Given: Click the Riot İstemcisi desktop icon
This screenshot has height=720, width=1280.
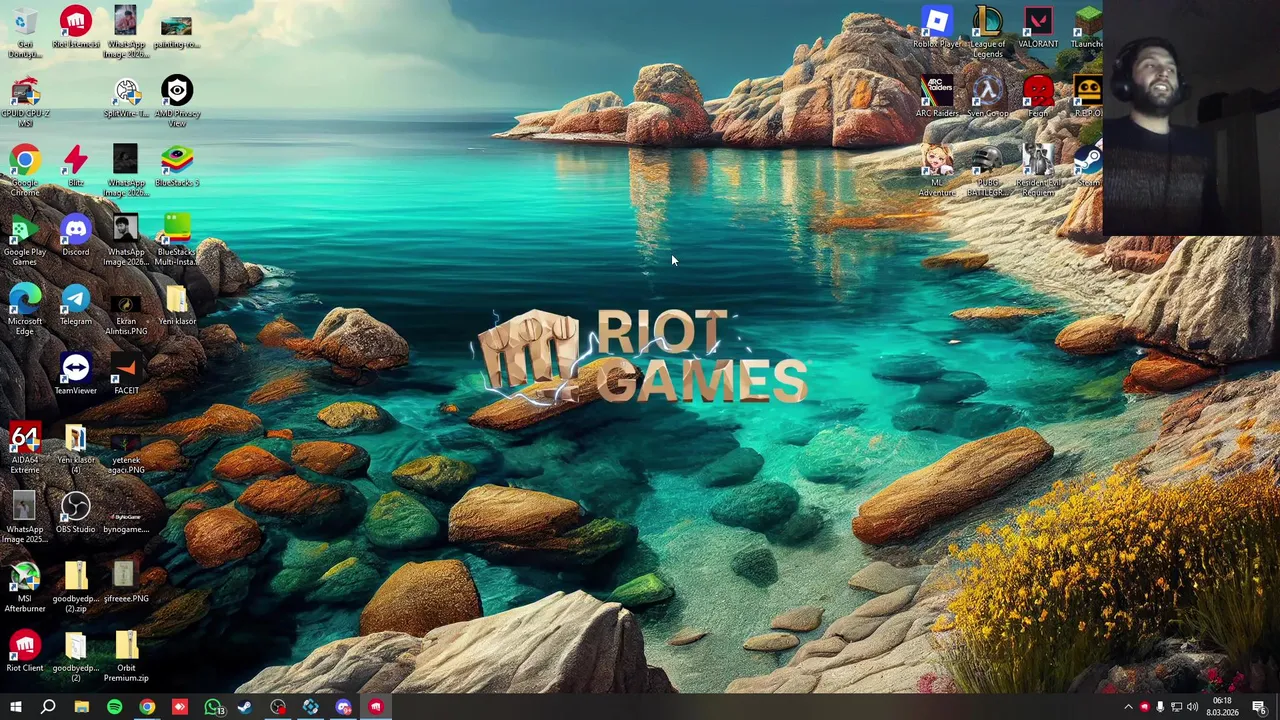Looking at the screenshot, I should [x=76, y=28].
